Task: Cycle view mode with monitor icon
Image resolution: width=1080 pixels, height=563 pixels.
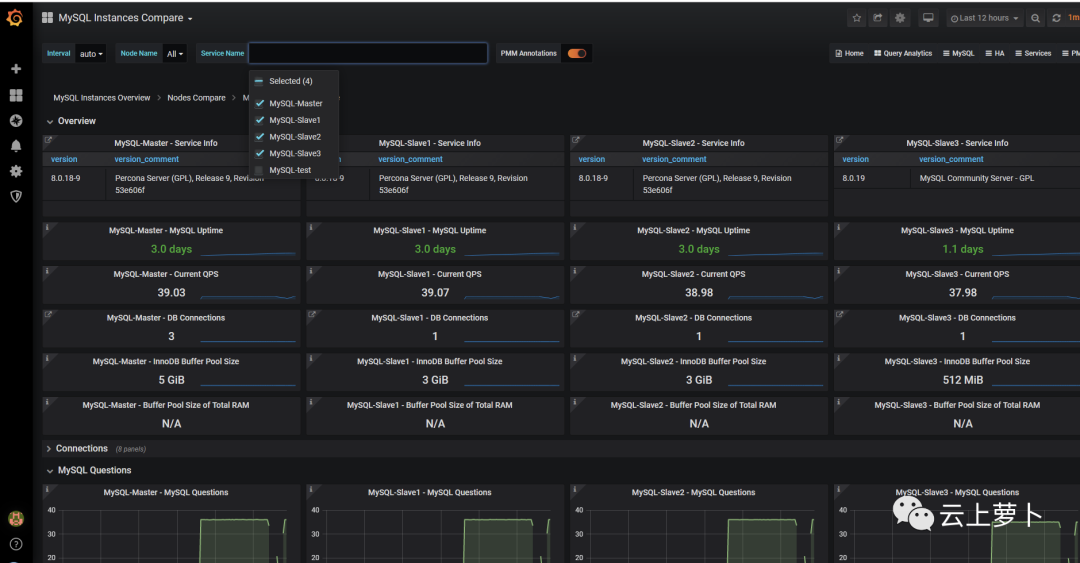Action: click(928, 18)
